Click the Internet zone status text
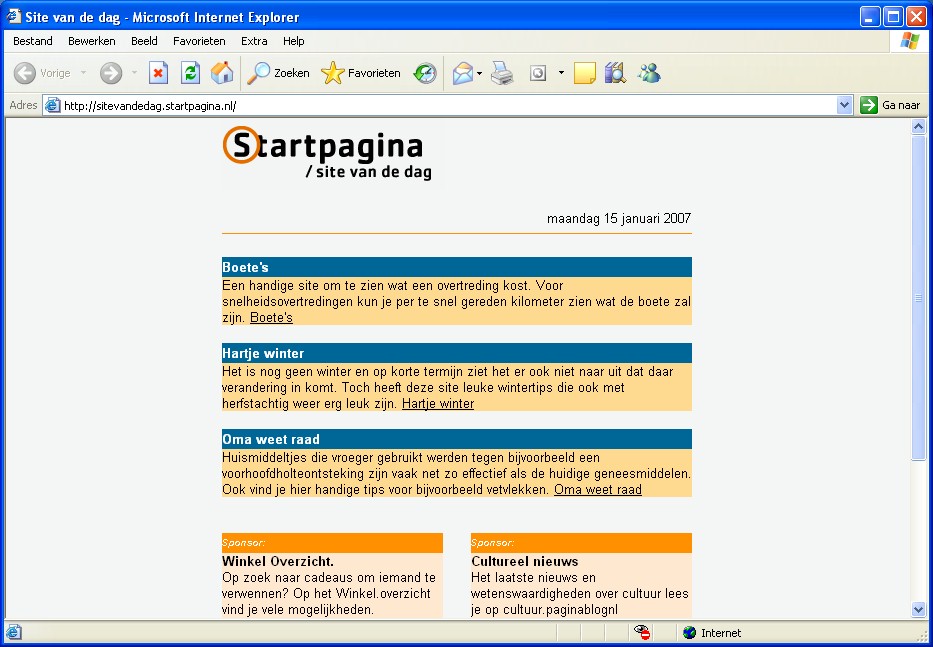 pyautogui.click(x=721, y=633)
